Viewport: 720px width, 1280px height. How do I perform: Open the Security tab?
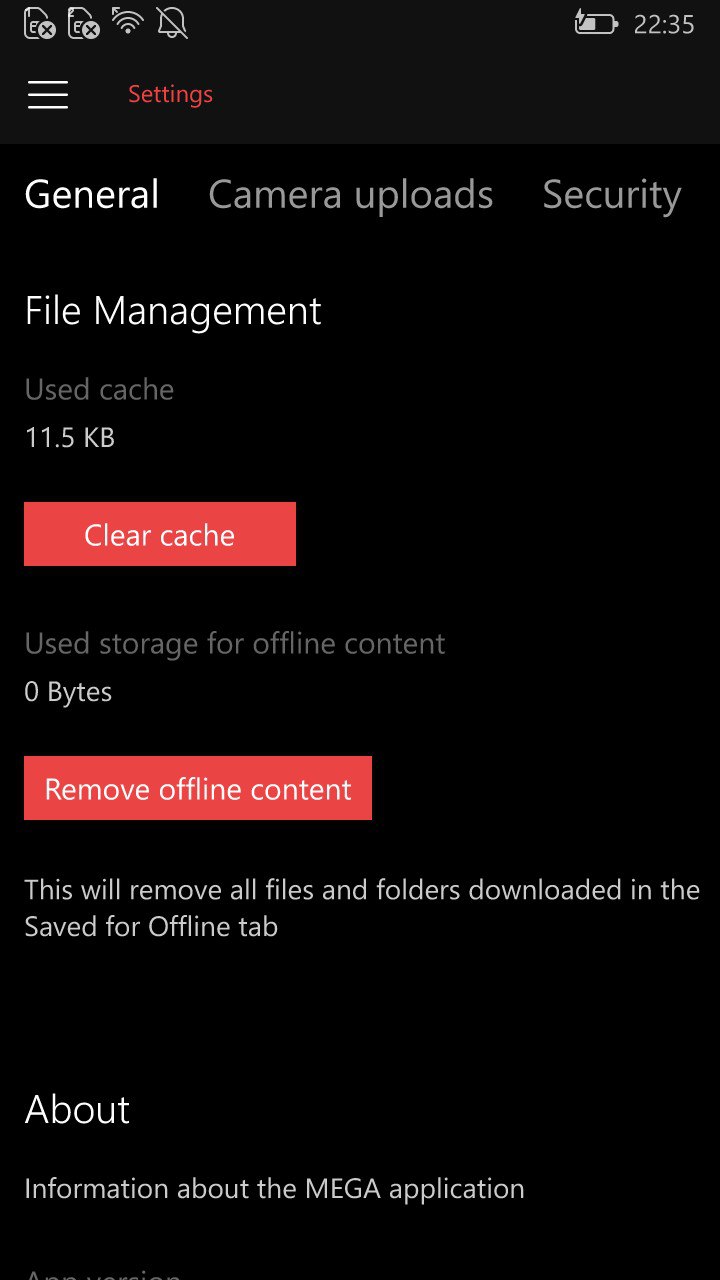click(x=611, y=195)
